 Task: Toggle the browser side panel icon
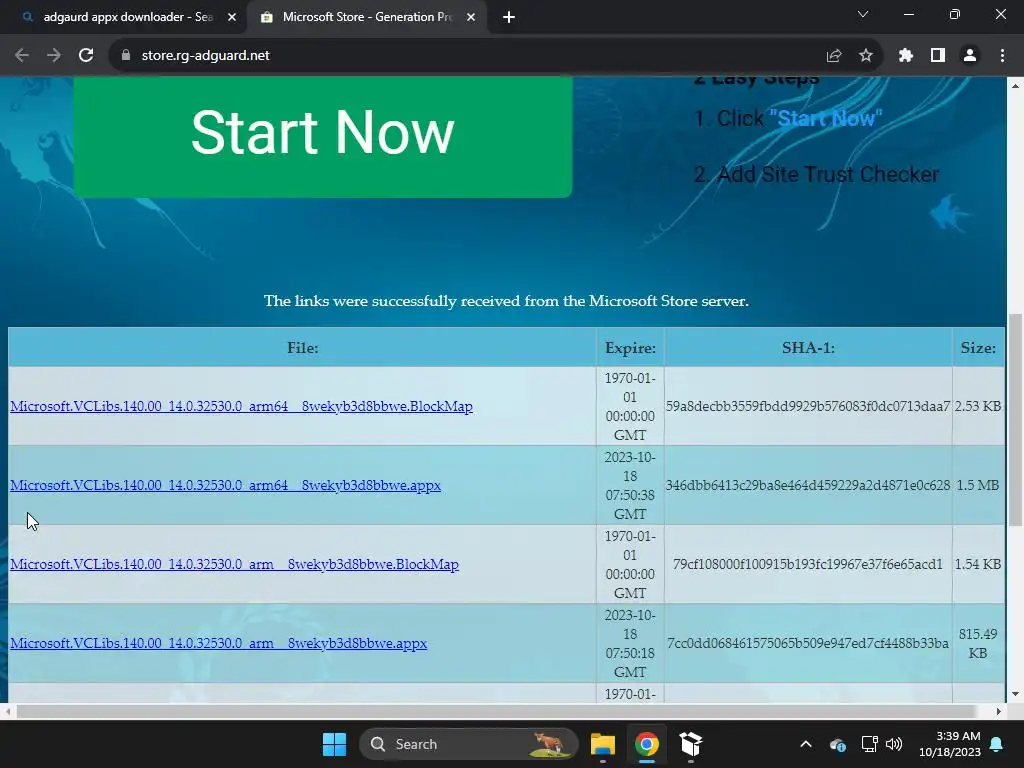938,56
